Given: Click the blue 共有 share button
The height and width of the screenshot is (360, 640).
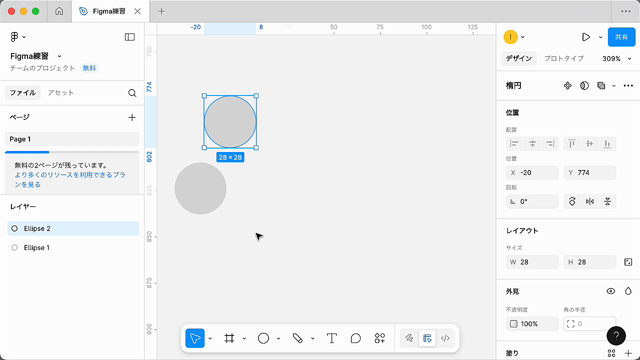Looking at the screenshot, I should click(x=621, y=37).
